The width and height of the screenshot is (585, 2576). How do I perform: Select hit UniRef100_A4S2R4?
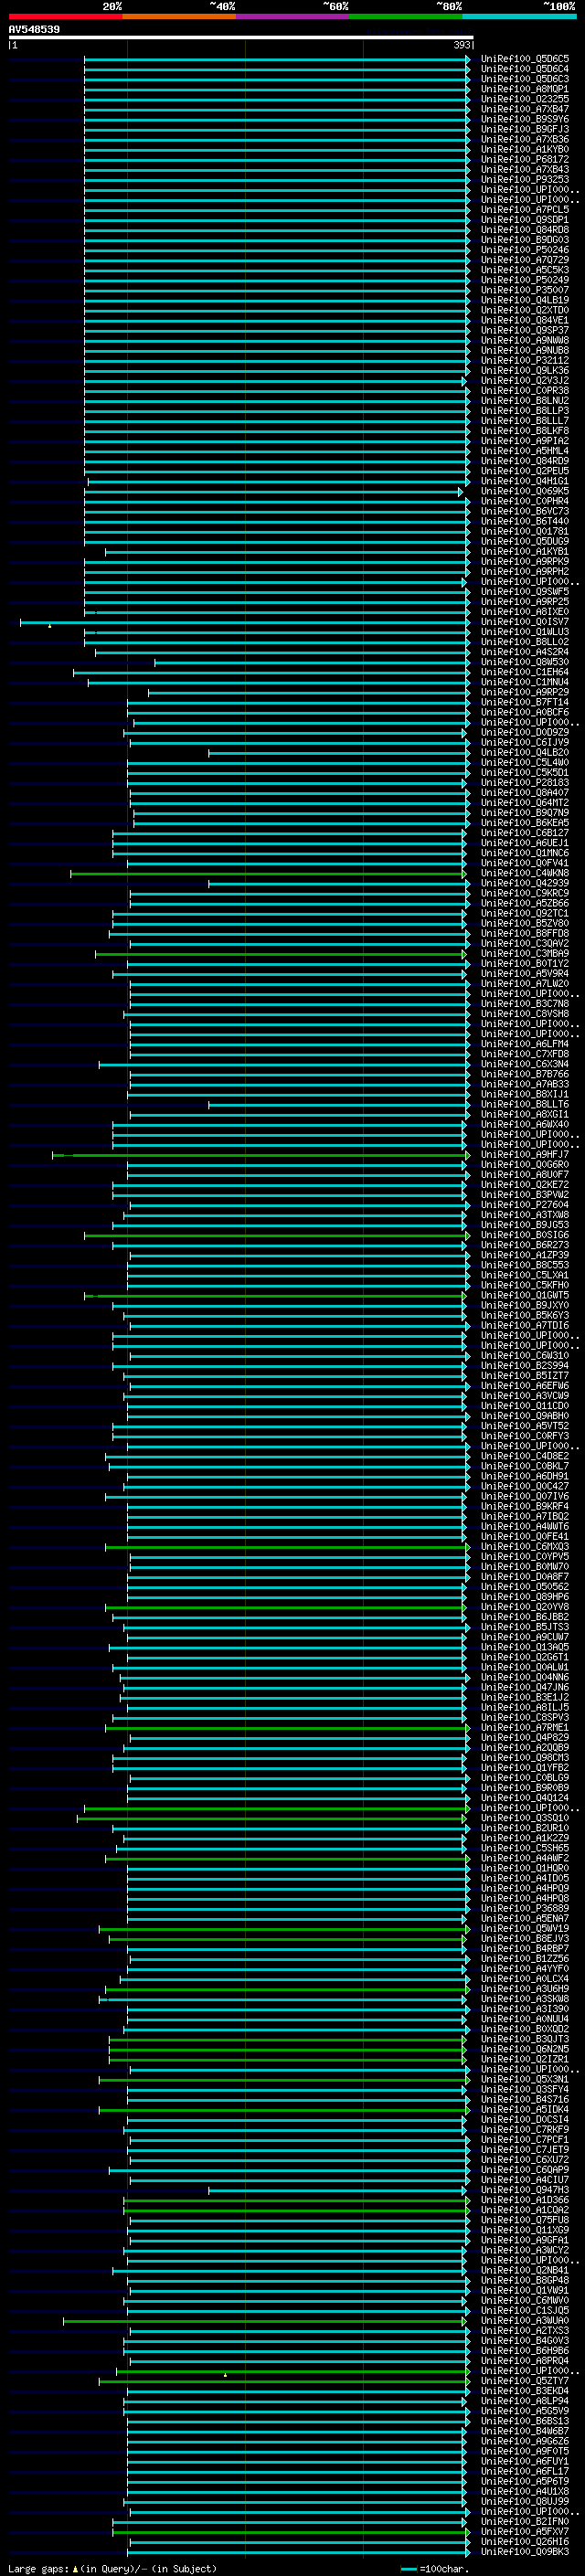[525, 652]
